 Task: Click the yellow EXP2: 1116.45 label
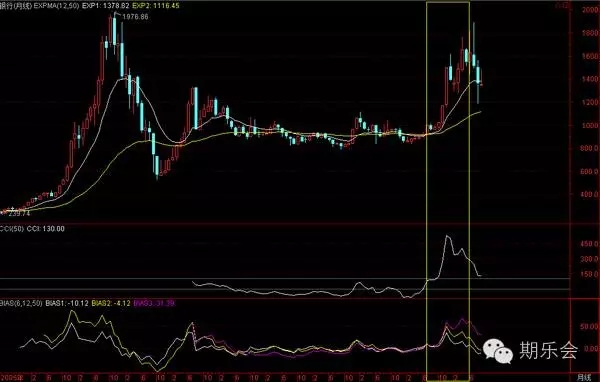[x=156, y=5]
